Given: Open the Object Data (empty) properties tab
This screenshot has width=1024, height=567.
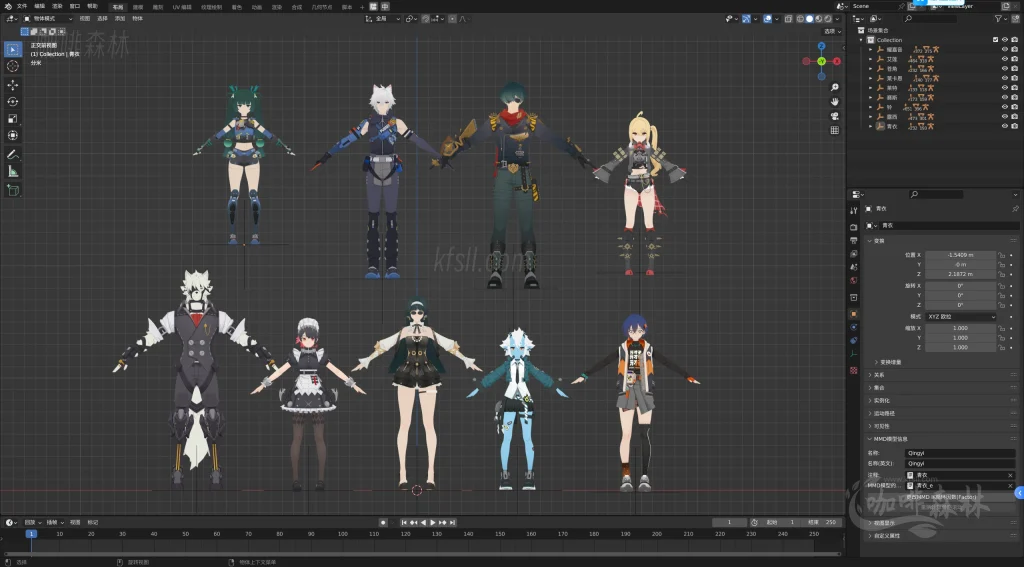Looking at the screenshot, I should coord(854,354).
